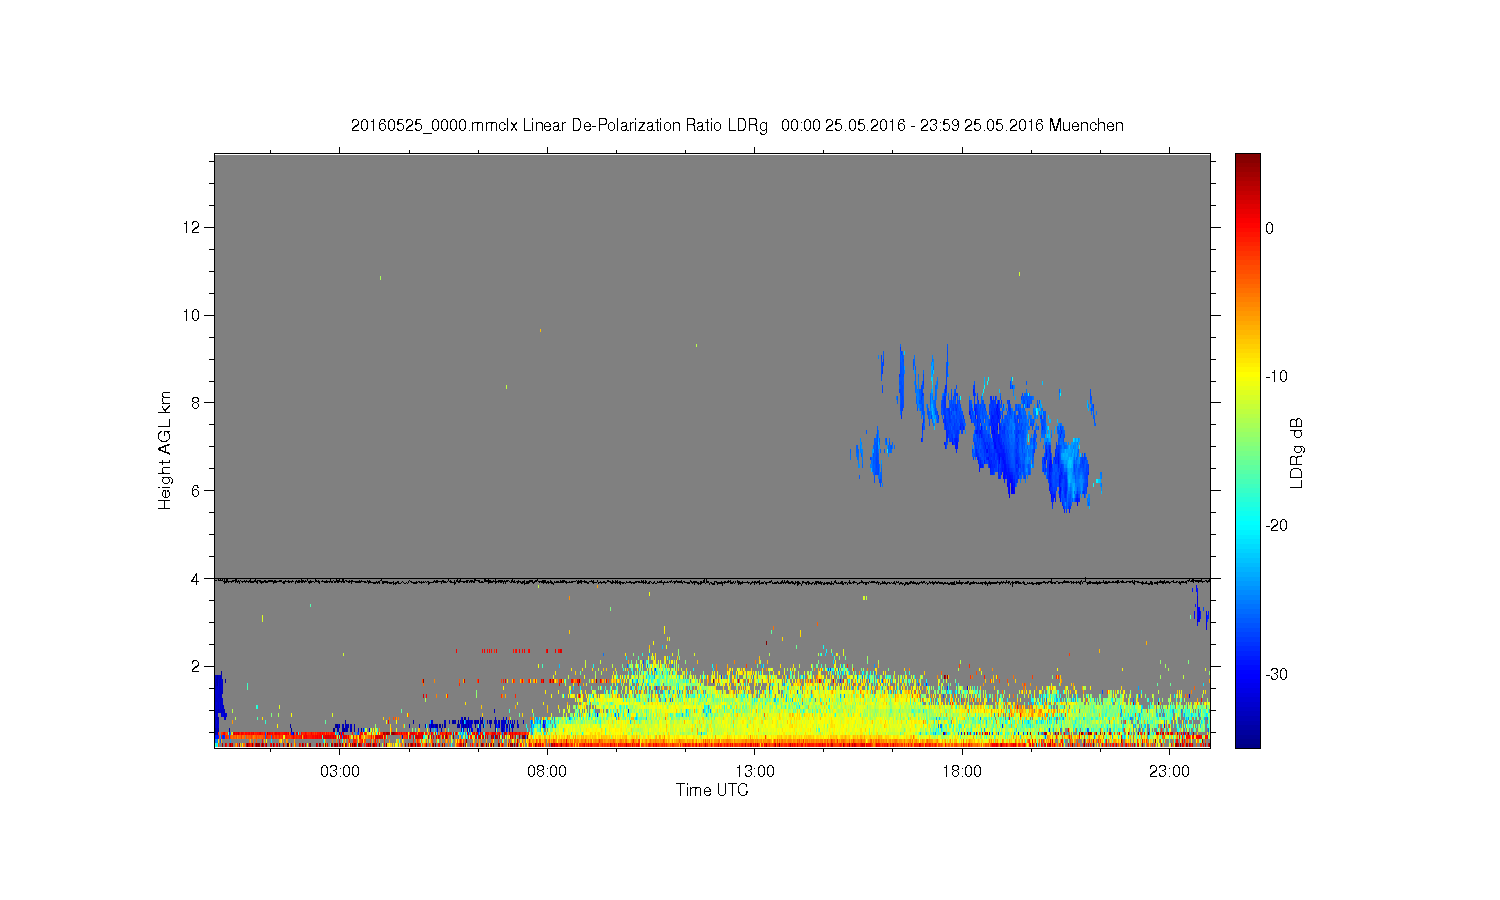Screen dimensions: 1500x900
Task: Click the height tick label 10
Action: (x=193, y=315)
